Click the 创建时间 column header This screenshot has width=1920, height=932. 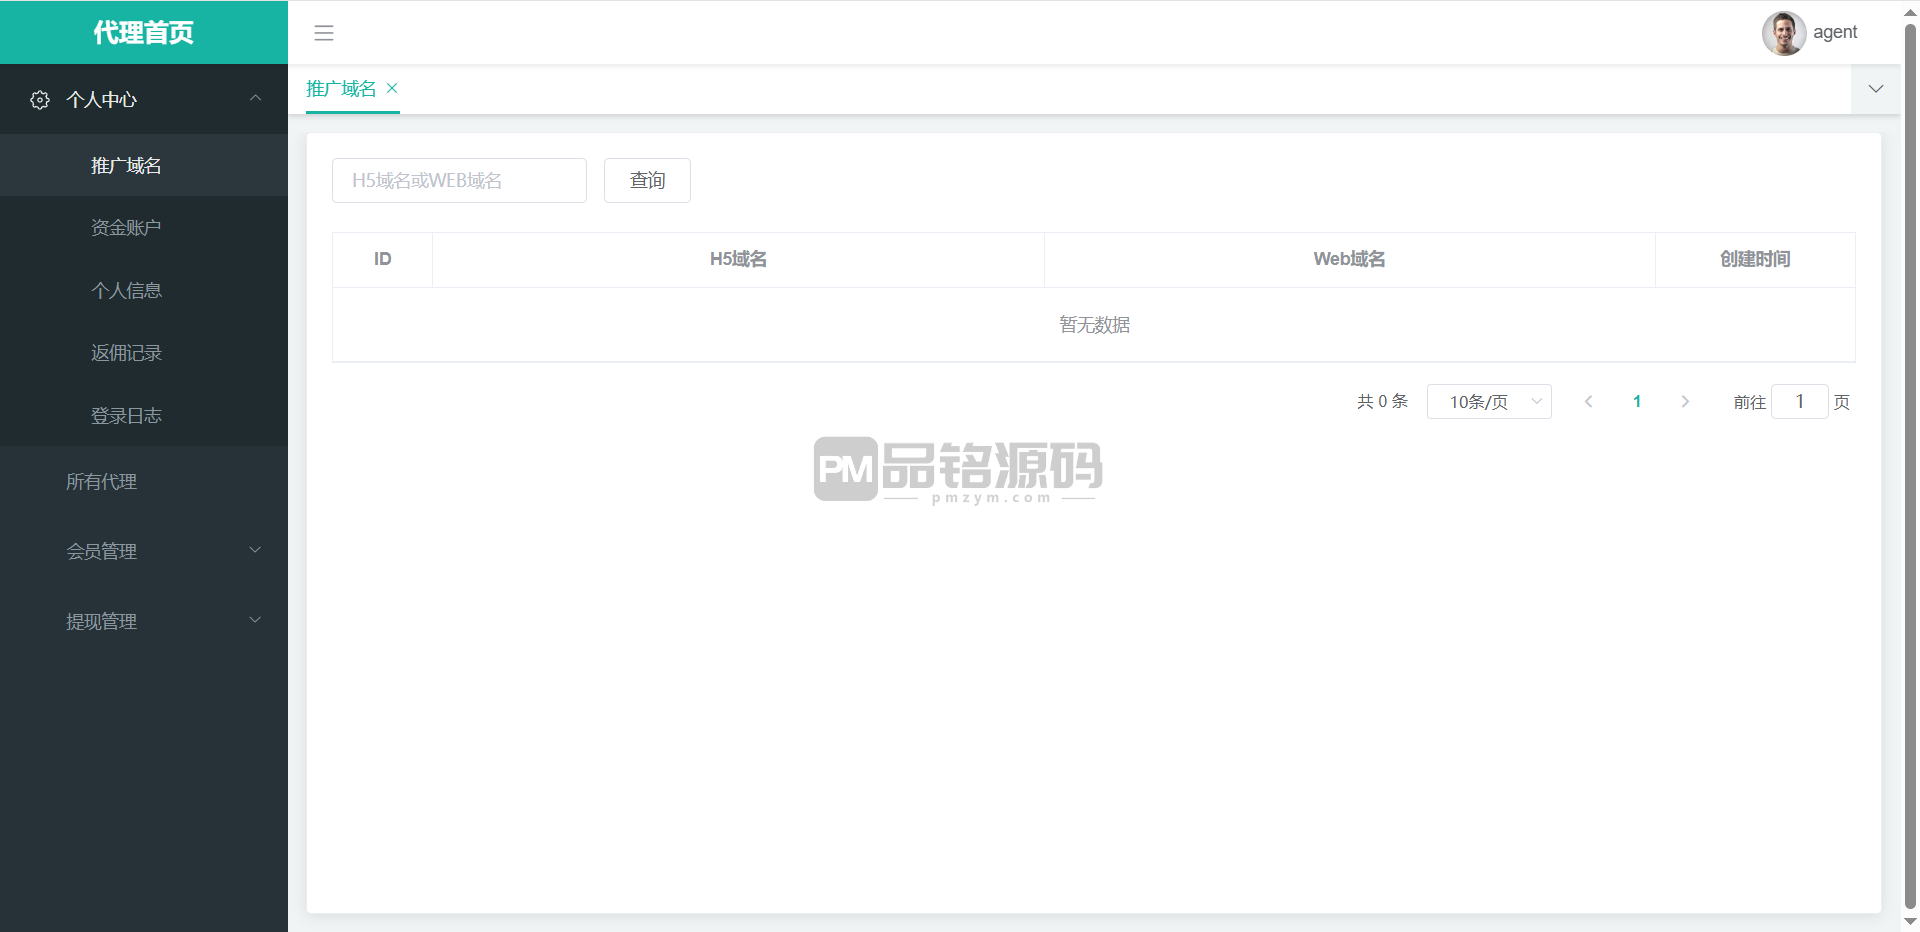[x=1755, y=259]
